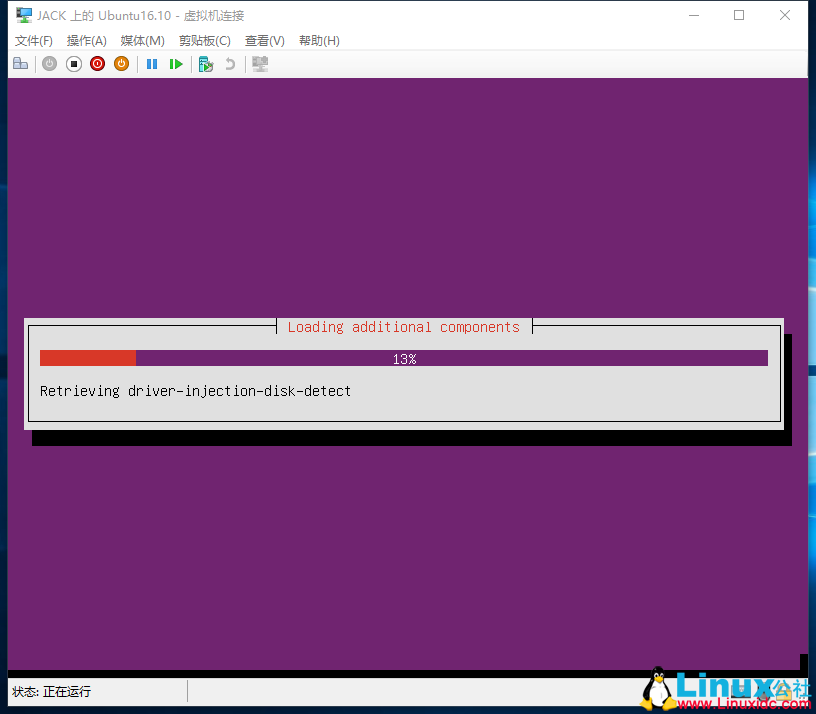Viewport: 816px width, 714px height.
Task: Open the 文件(F) menu
Action: click(x=33, y=40)
